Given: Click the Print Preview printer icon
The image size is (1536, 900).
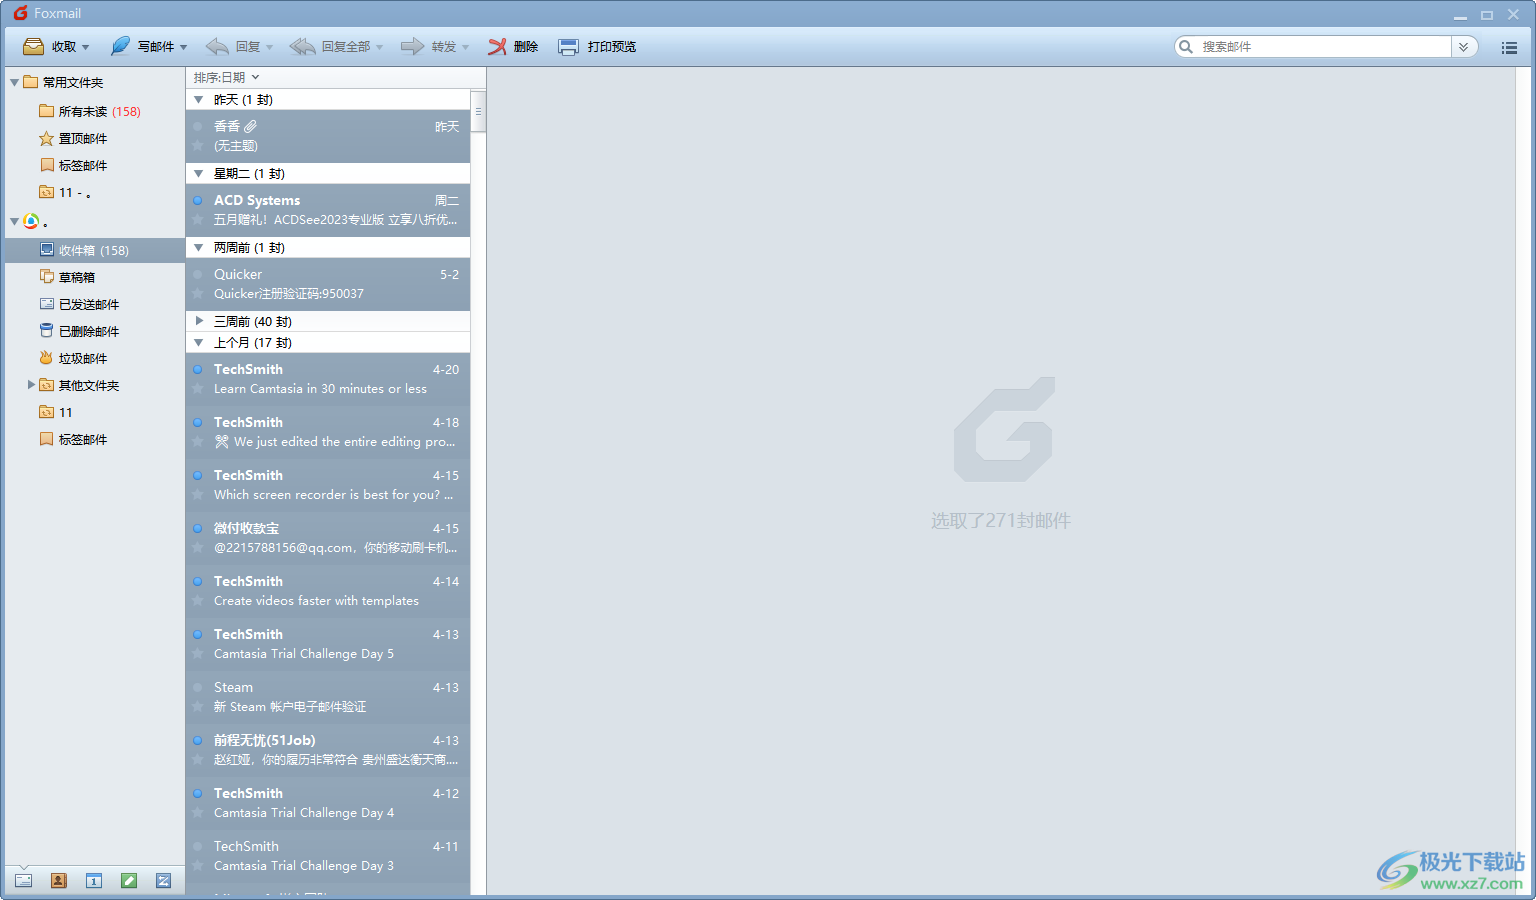Looking at the screenshot, I should tap(568, 46).
